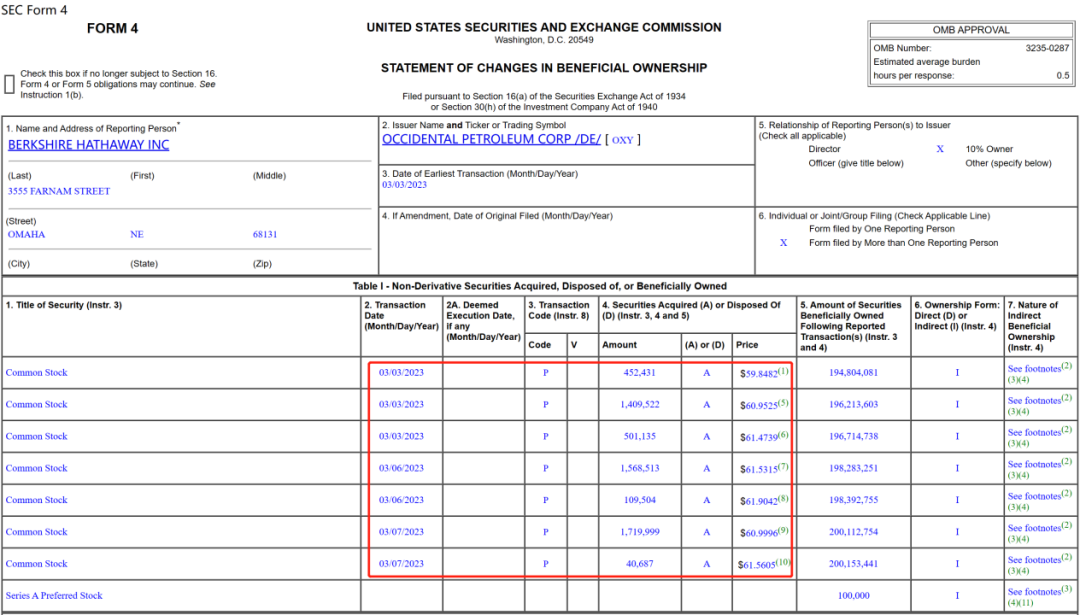The image size is (1080, 615).
Task: Click the 3555 FARNAM STREET address text
Action: click(59, 191)
